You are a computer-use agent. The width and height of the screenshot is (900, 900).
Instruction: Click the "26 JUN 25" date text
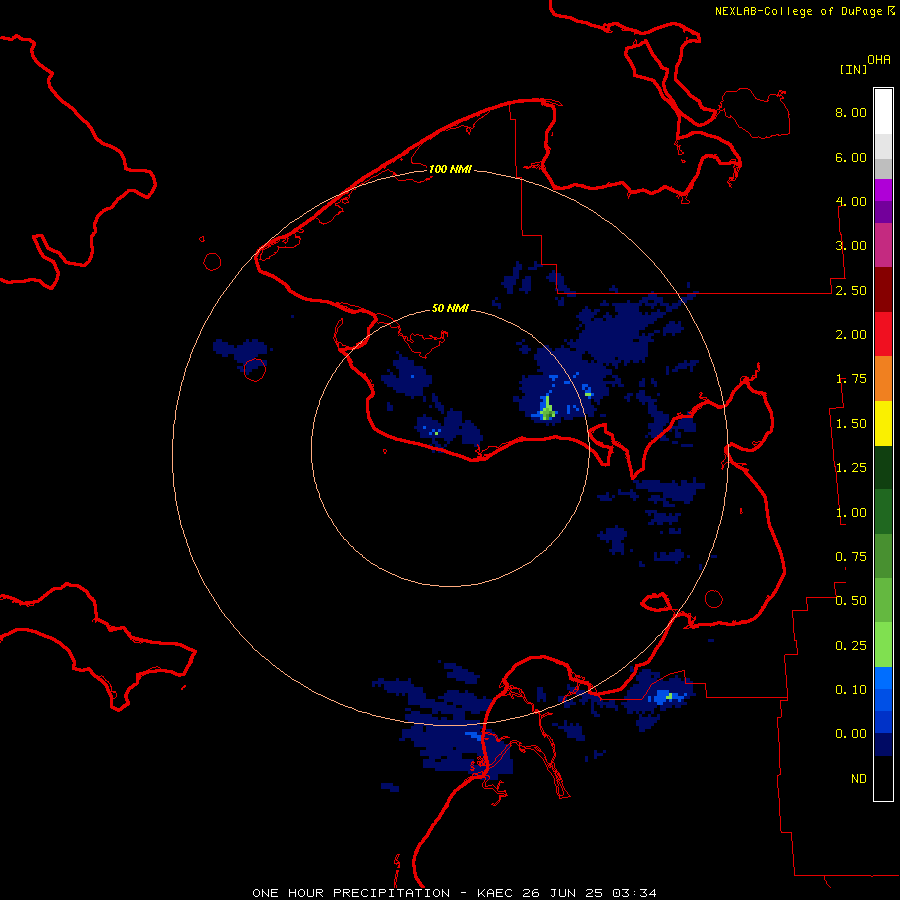tap(562, 893)
